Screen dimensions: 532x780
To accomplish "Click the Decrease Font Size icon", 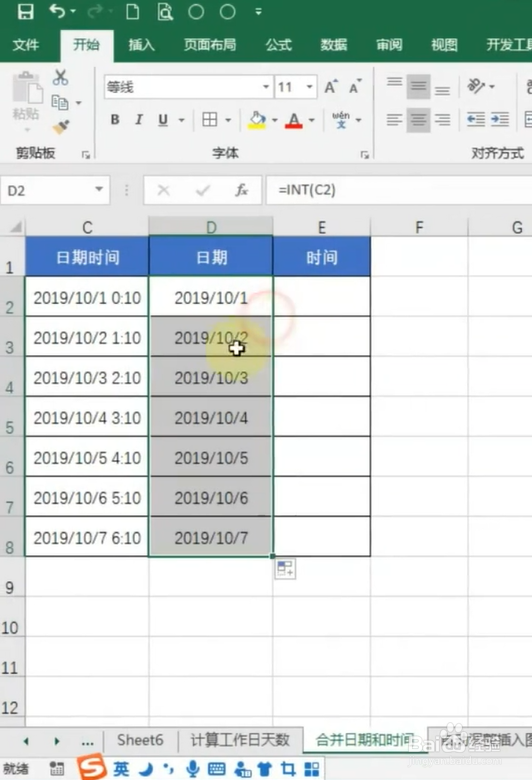I will coord(355,87).
